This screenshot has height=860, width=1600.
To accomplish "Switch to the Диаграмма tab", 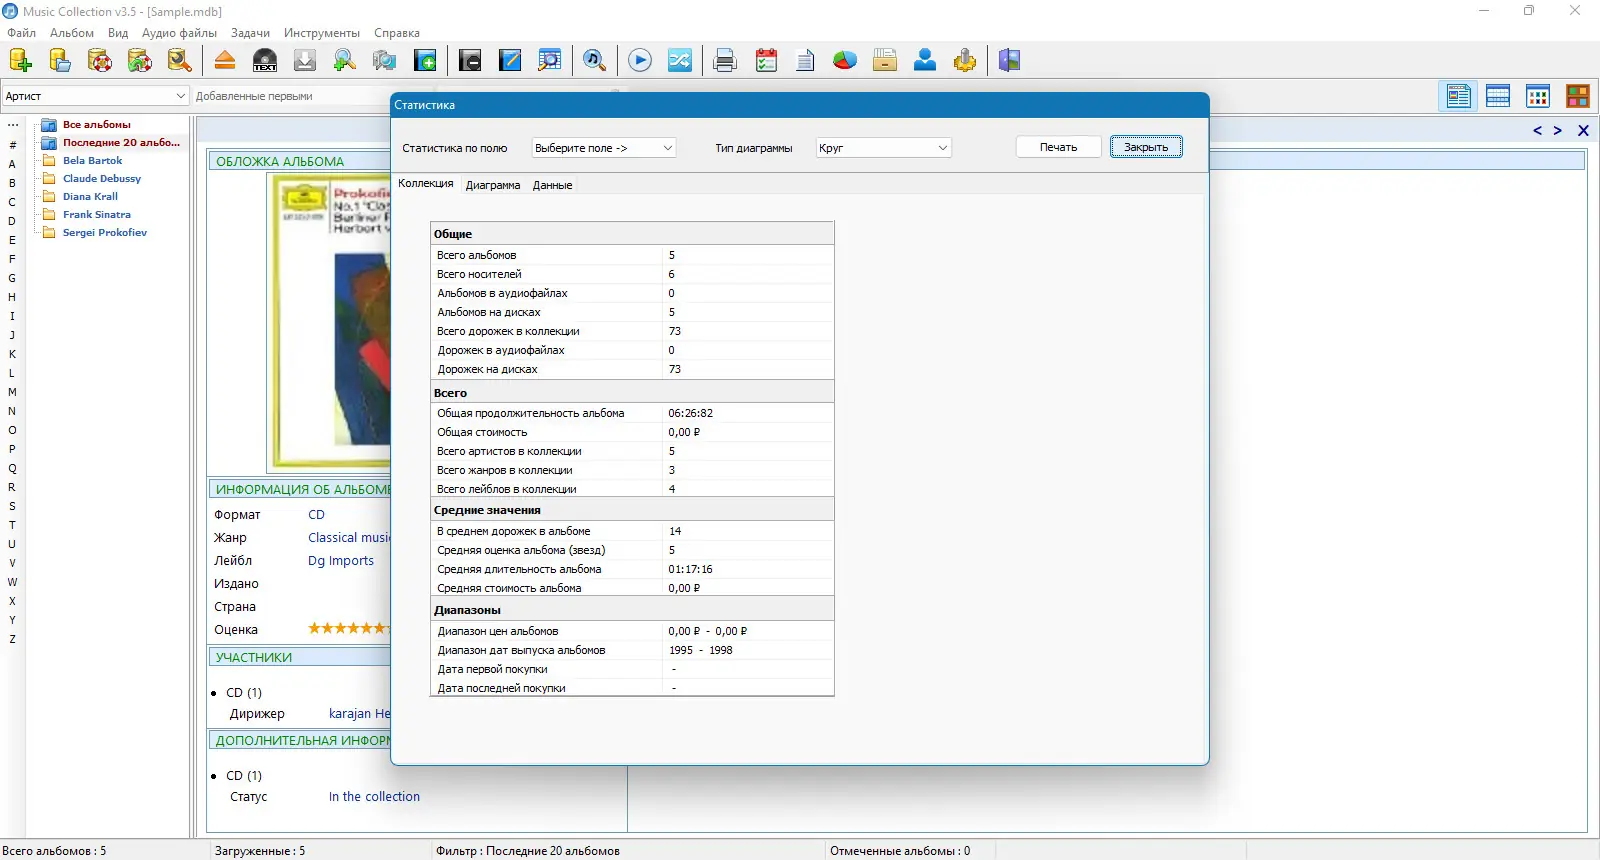I will click(x=493, y=185).
